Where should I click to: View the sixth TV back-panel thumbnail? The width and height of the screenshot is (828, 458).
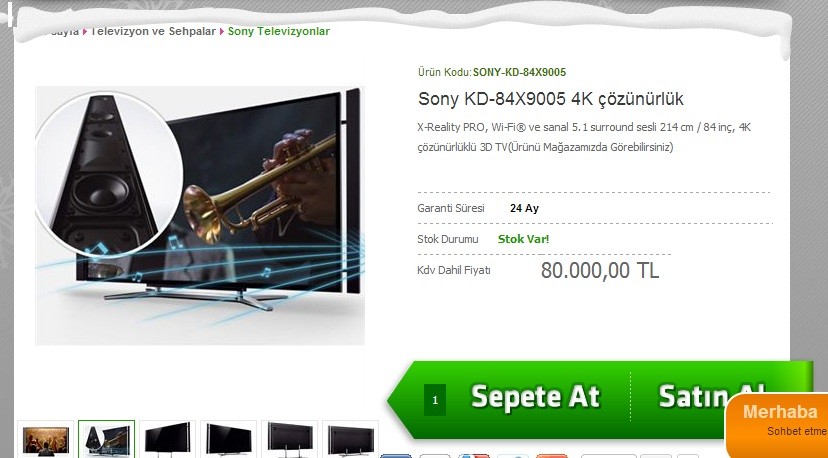pyautogui.click(x=351, y=440)
